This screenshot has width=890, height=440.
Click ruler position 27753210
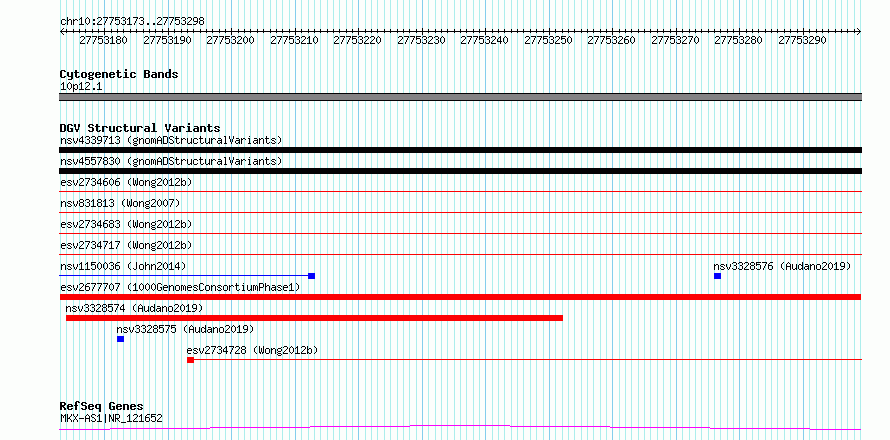click(x=295, y=40)
